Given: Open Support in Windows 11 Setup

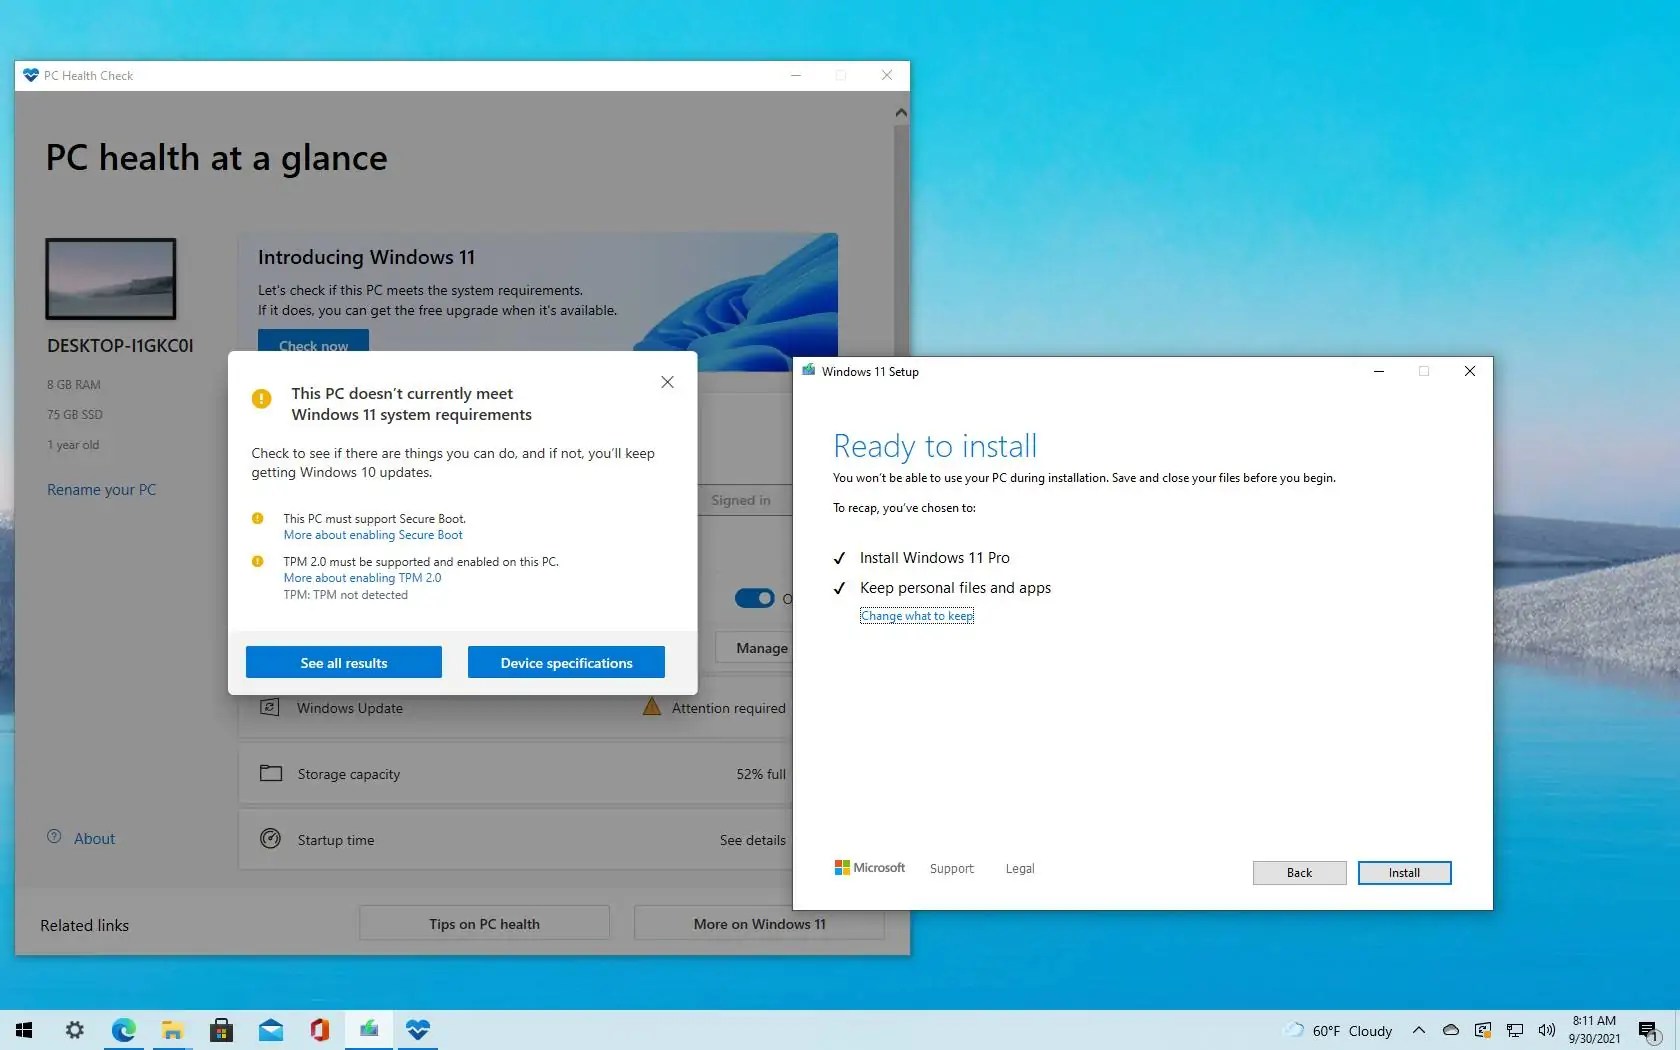Looking at the screenshot, I should (x=951, y=868).
